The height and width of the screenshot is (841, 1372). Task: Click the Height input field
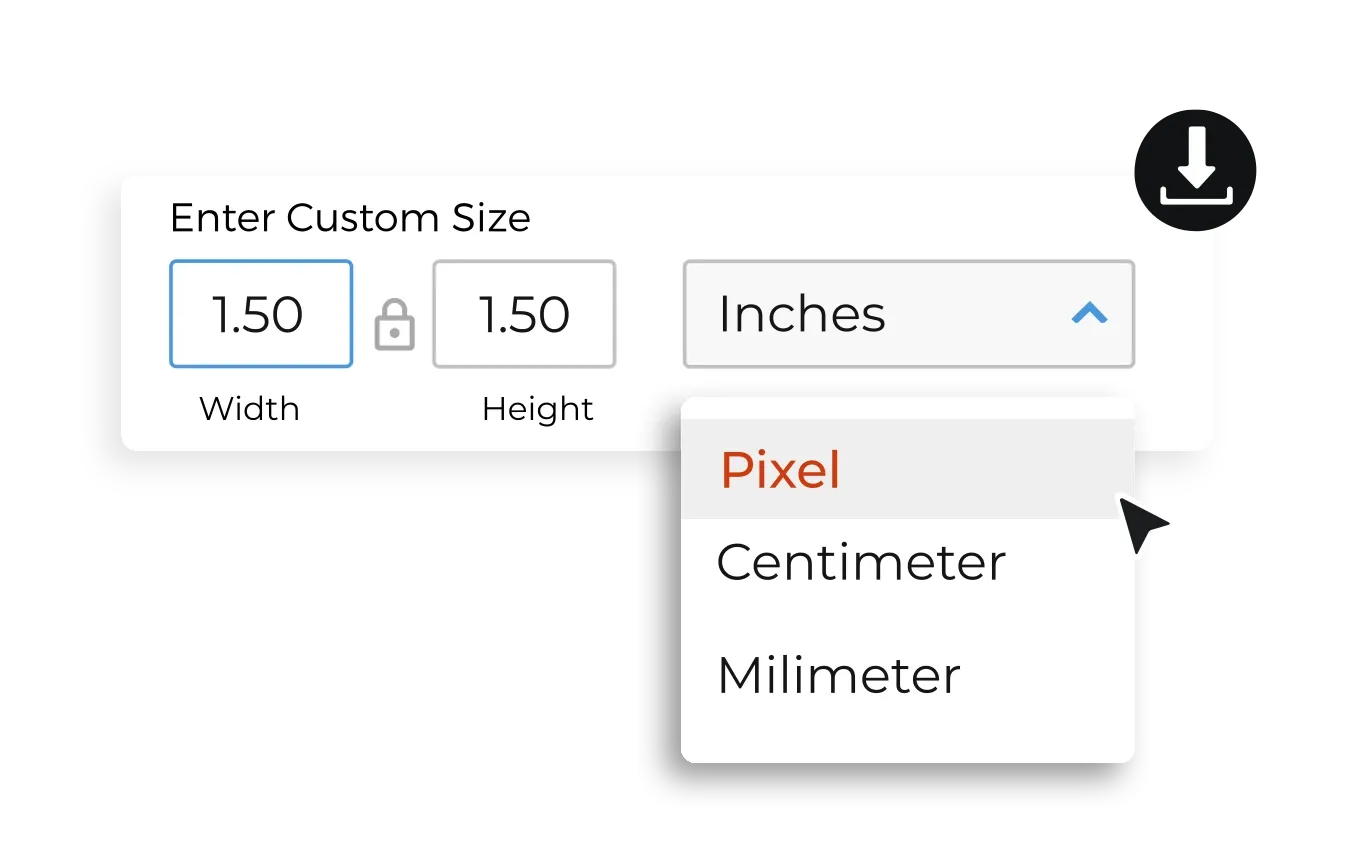click(x=524, y=314)
